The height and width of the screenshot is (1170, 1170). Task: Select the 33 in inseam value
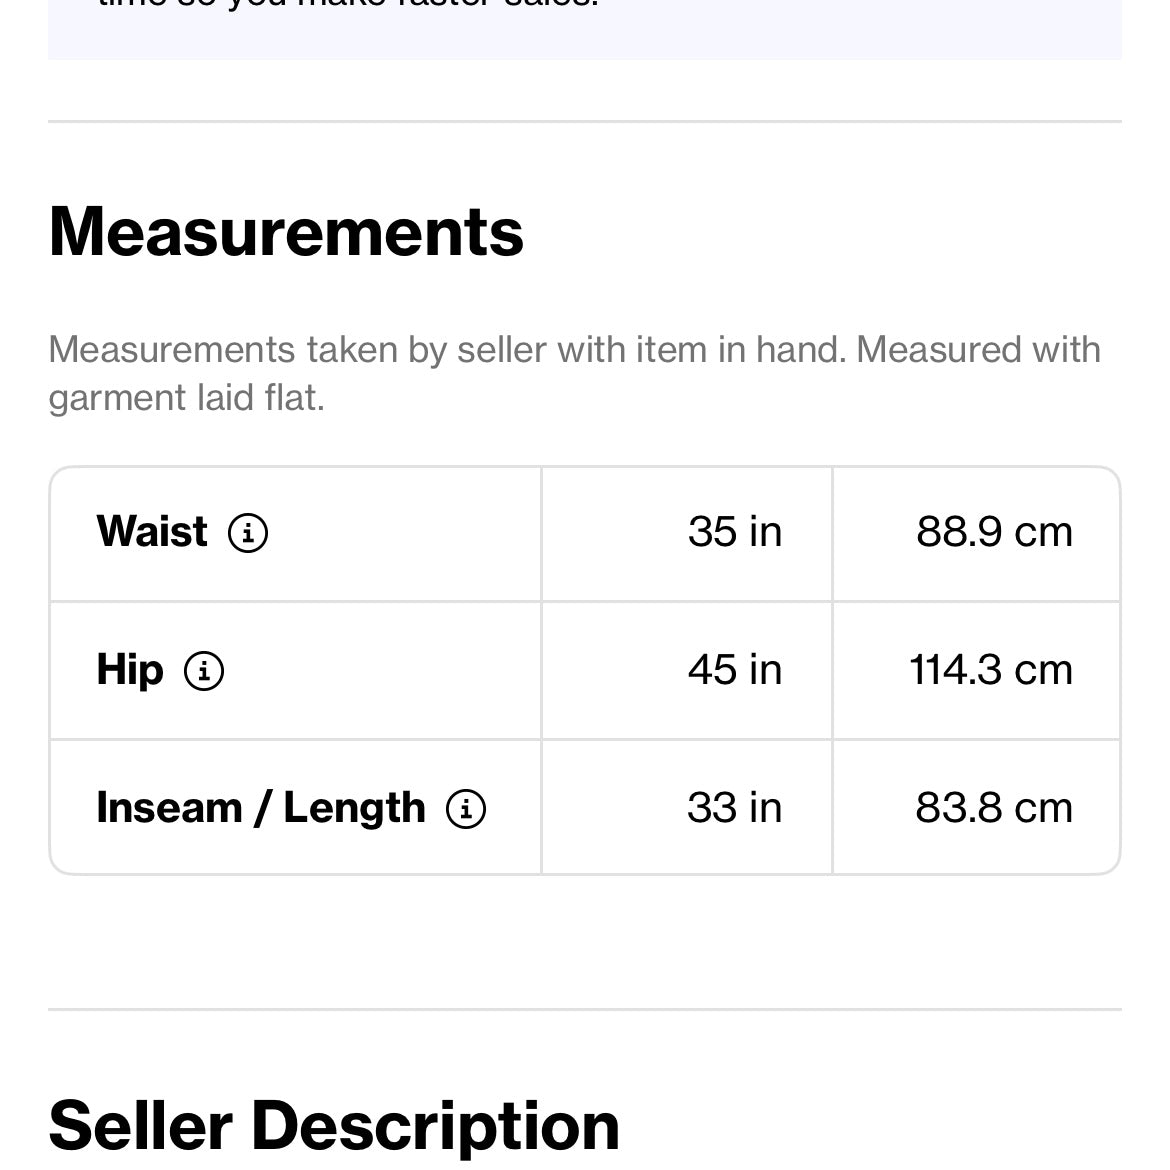(x=734, y=808)
